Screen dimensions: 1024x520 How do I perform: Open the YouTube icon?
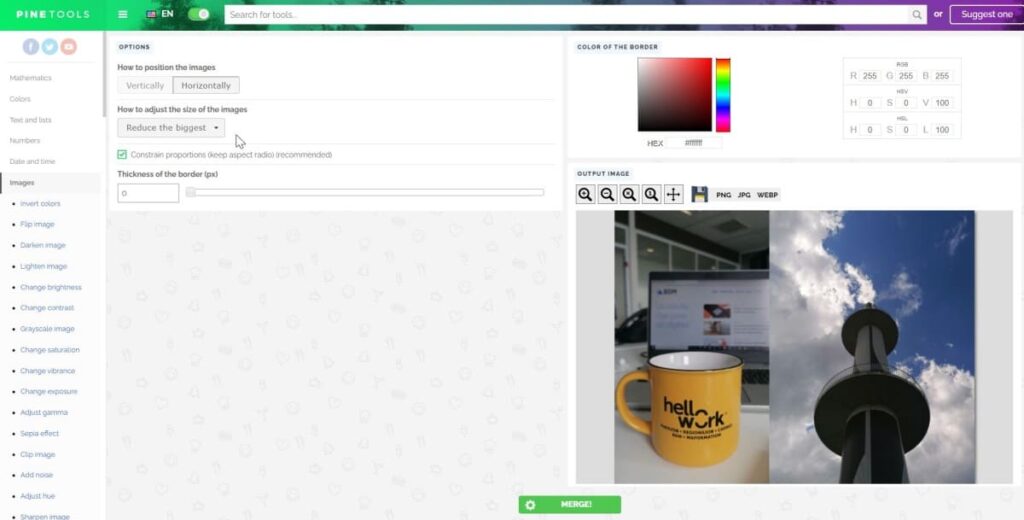[x=69, y=46]
